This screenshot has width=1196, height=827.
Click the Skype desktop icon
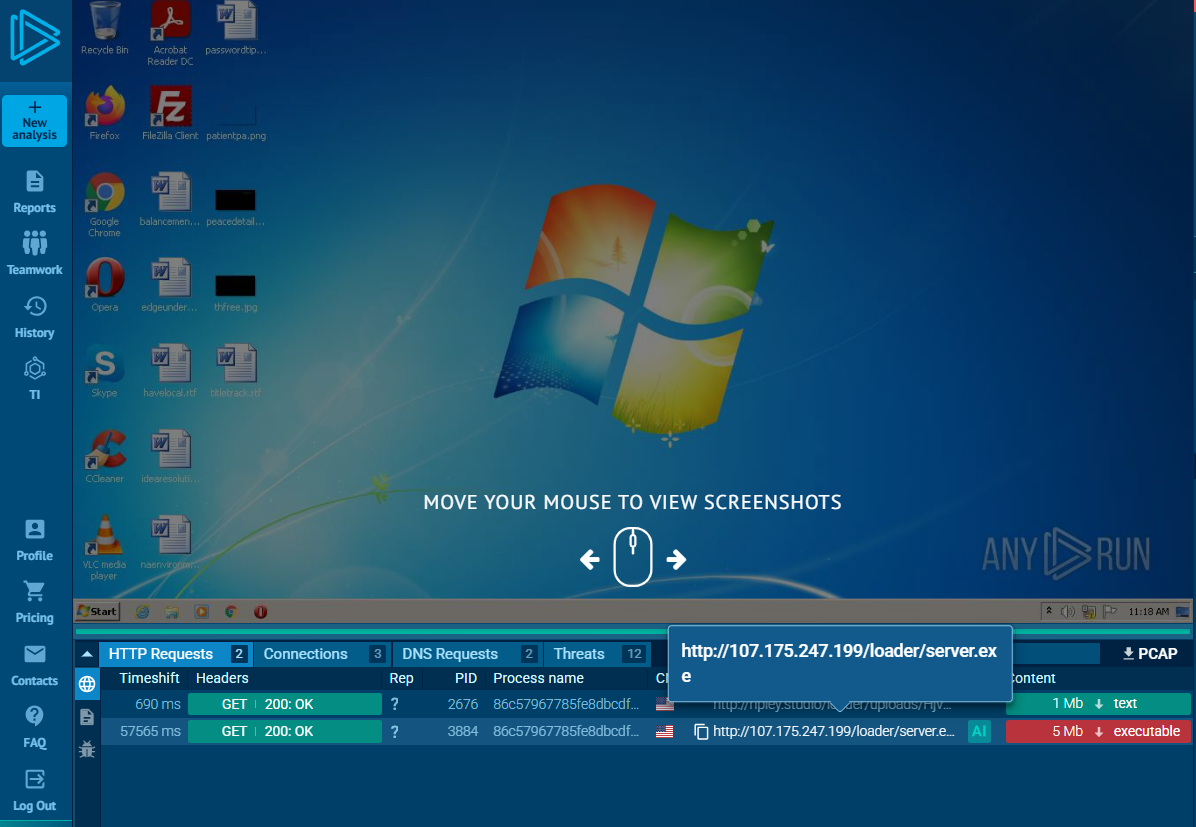tap(104, 371)
